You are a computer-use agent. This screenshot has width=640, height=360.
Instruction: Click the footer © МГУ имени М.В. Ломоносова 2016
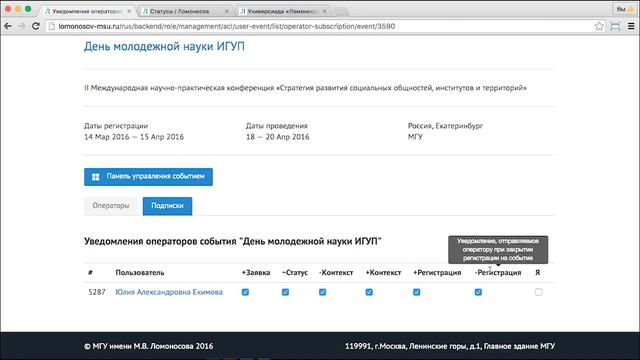pos(149,346)
